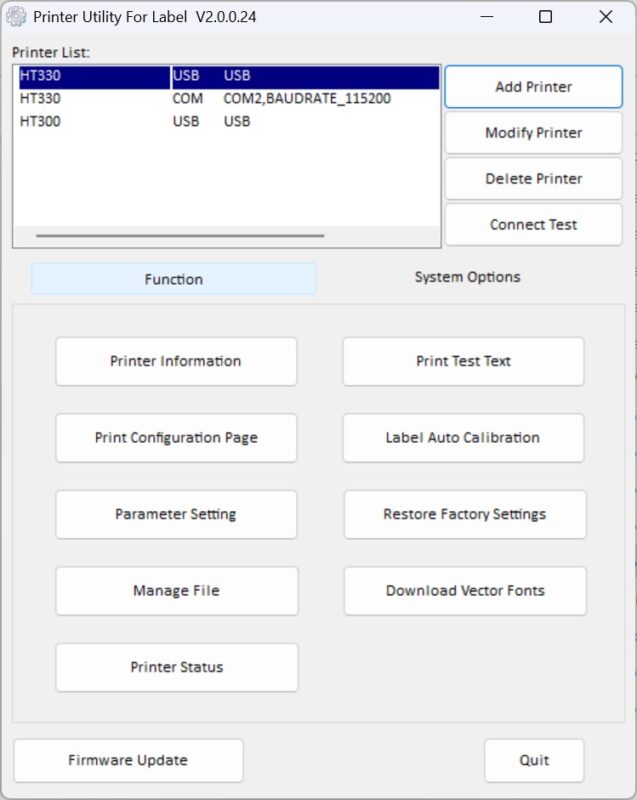Switch to the System Options tab
This screenshot has width=637, height=800.
pos(467,277)
